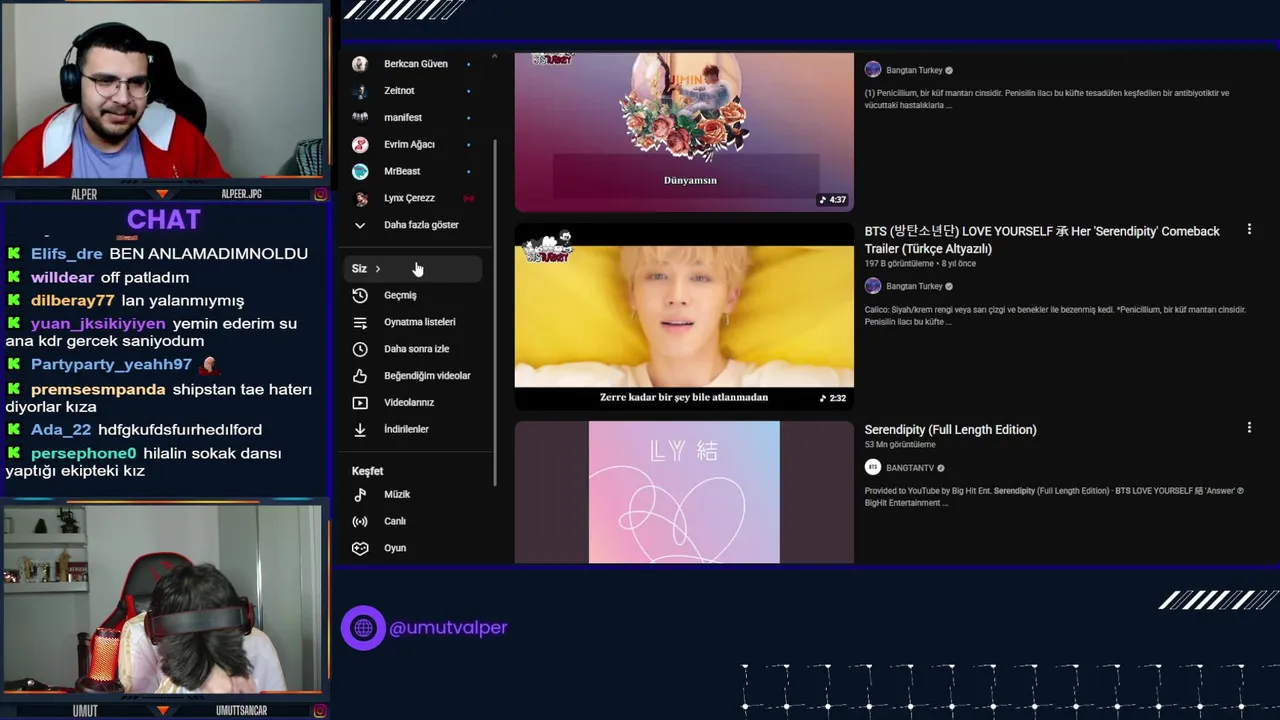
Task: Open Dünyamsın video thumbnail
Action: pos(684,131)
